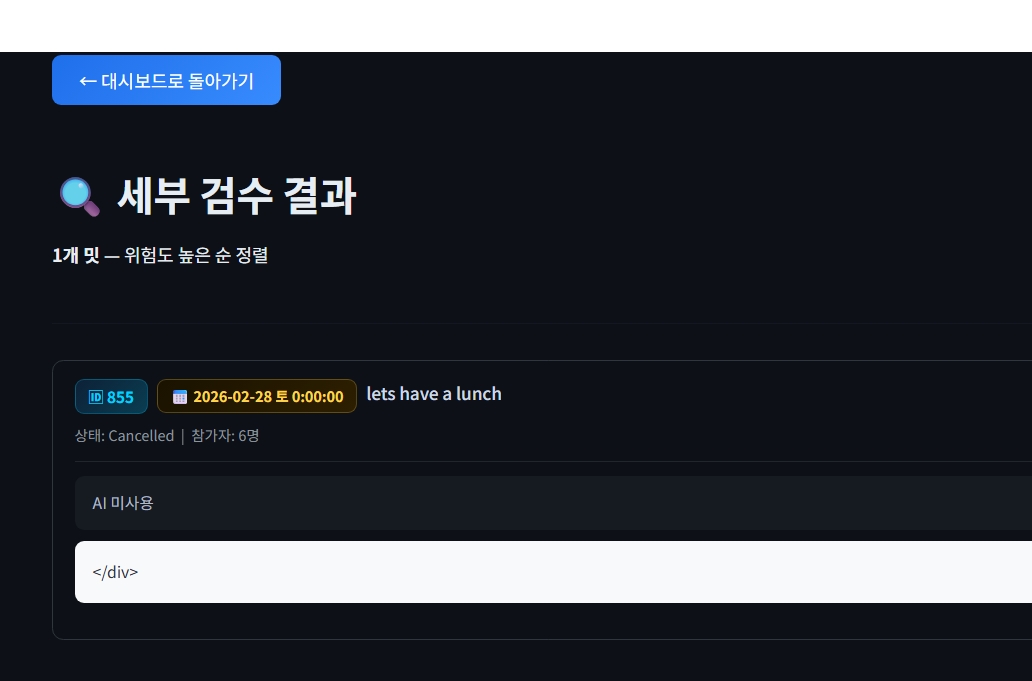Click the 'lets have a lunch' title
This screenshot has width=1032, height=681.
(x=434, y=393)
